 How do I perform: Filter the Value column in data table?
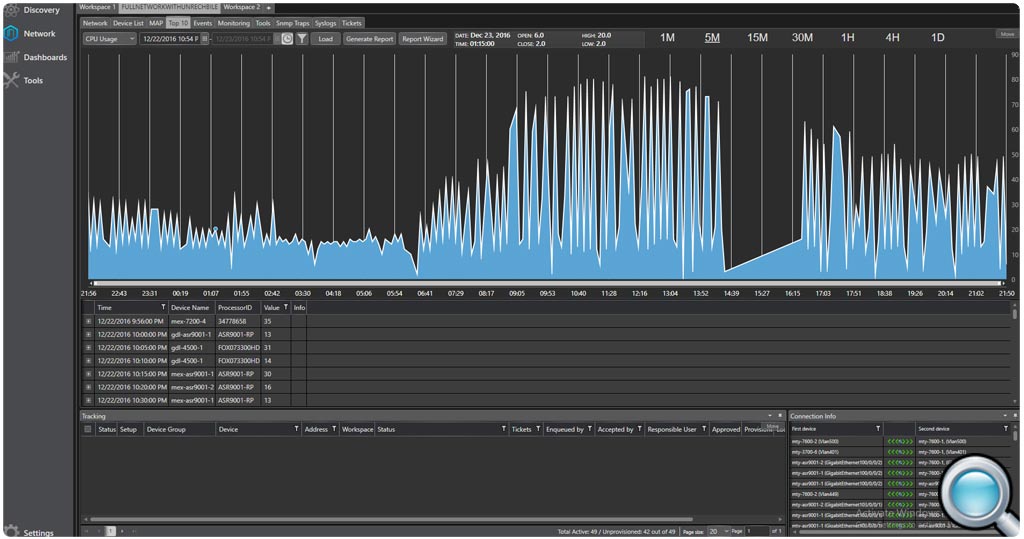pyautogui.click(x=285, y=307)
